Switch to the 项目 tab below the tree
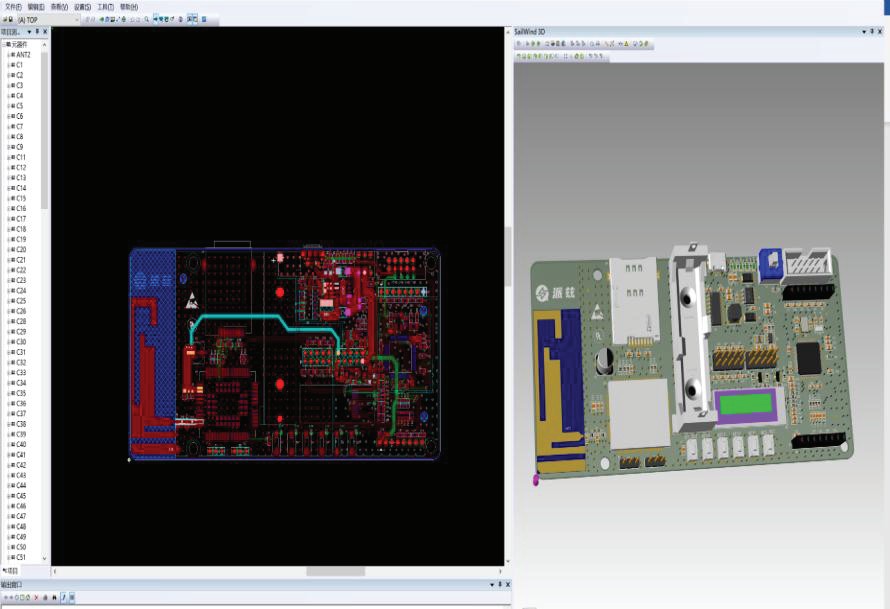The width and height of the screenshot is (890, 609). point(12,570)
